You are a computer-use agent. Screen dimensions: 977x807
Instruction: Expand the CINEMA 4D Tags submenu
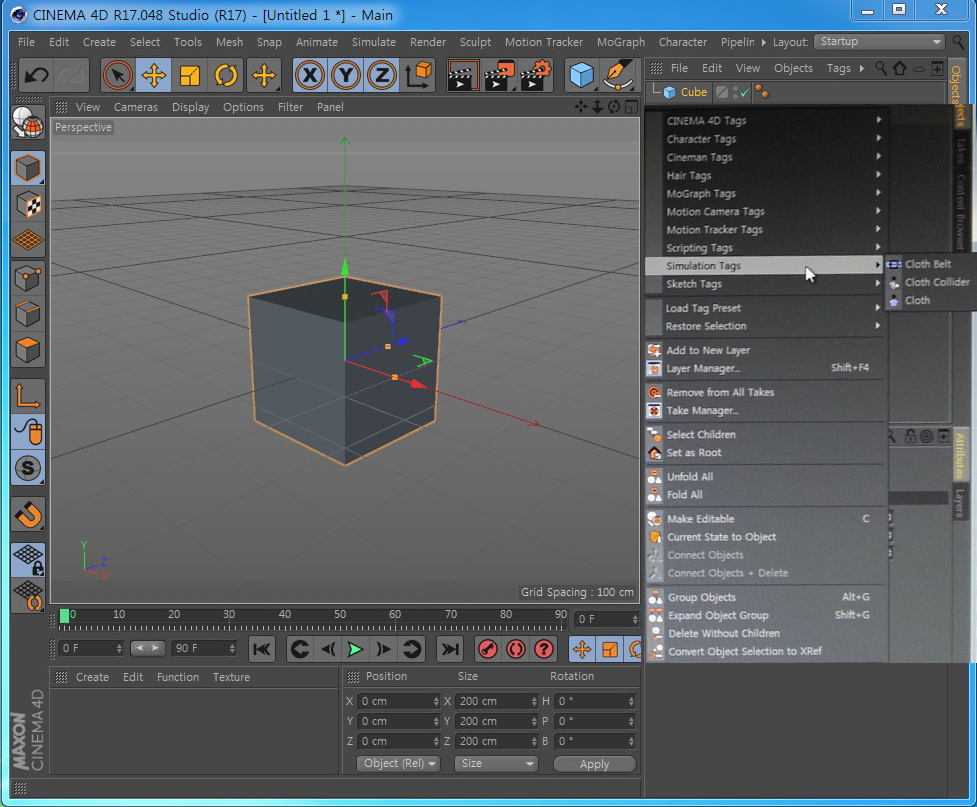765,120
